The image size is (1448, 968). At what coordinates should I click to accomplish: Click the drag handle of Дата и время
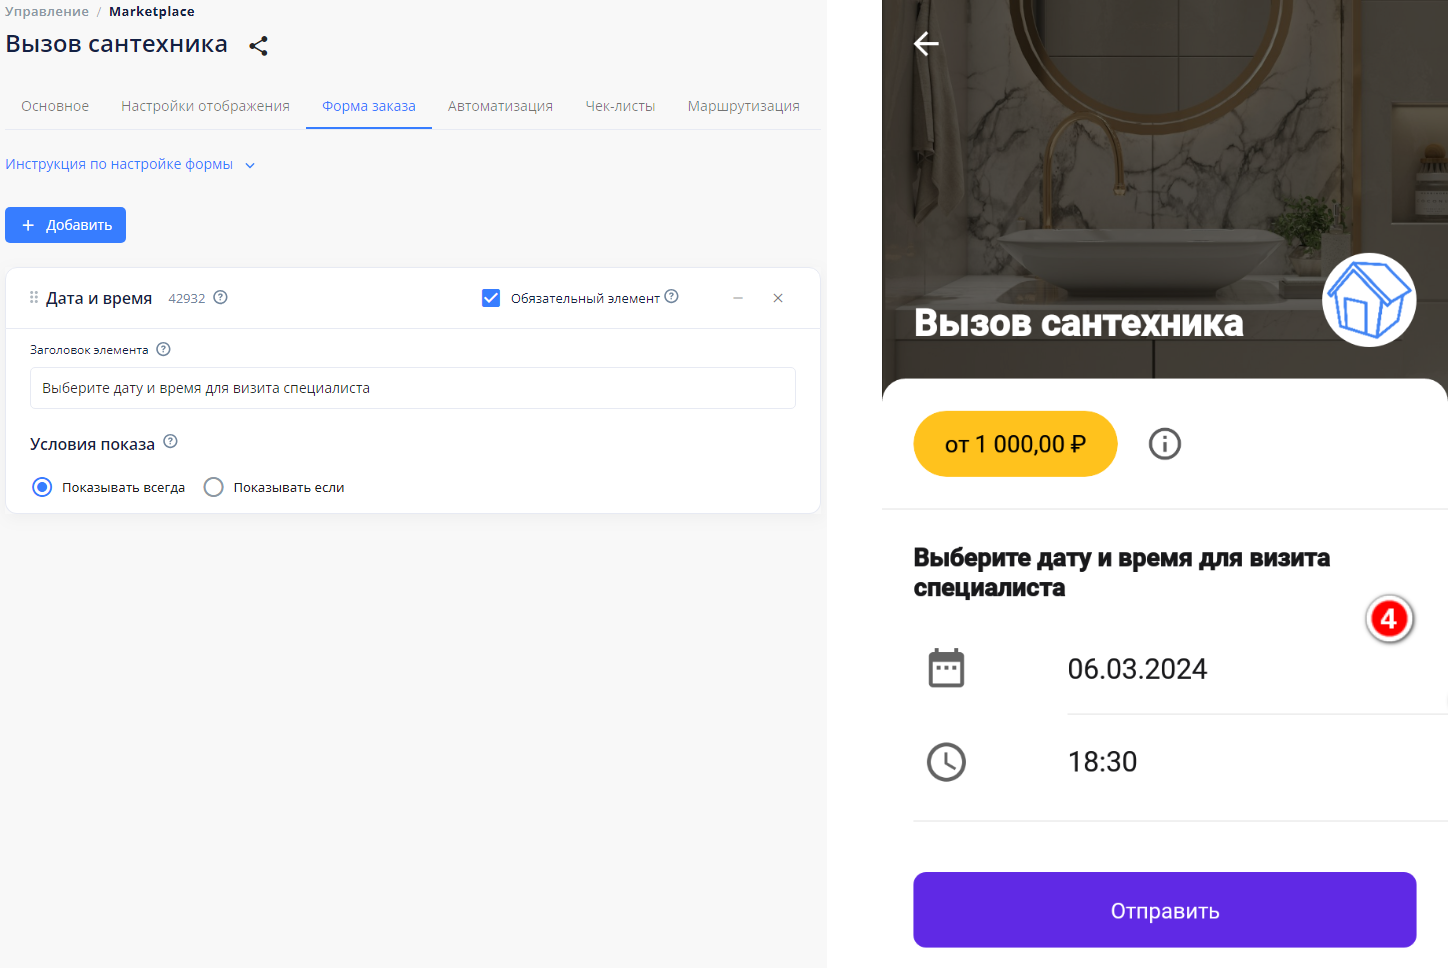pos(34,298)
